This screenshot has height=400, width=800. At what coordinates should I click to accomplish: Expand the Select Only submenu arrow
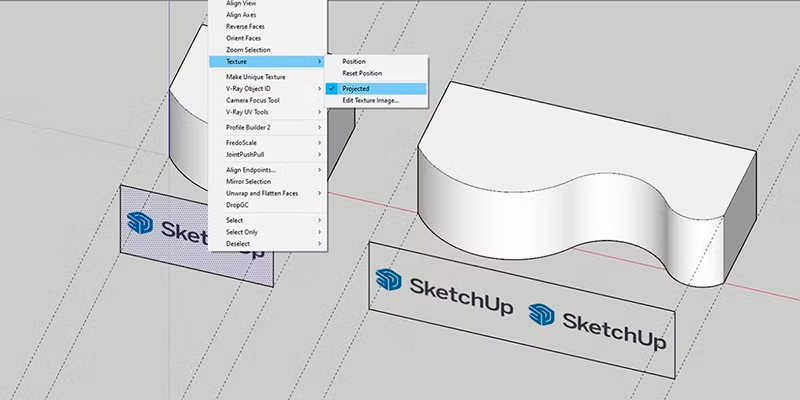[x=319, y=232]
